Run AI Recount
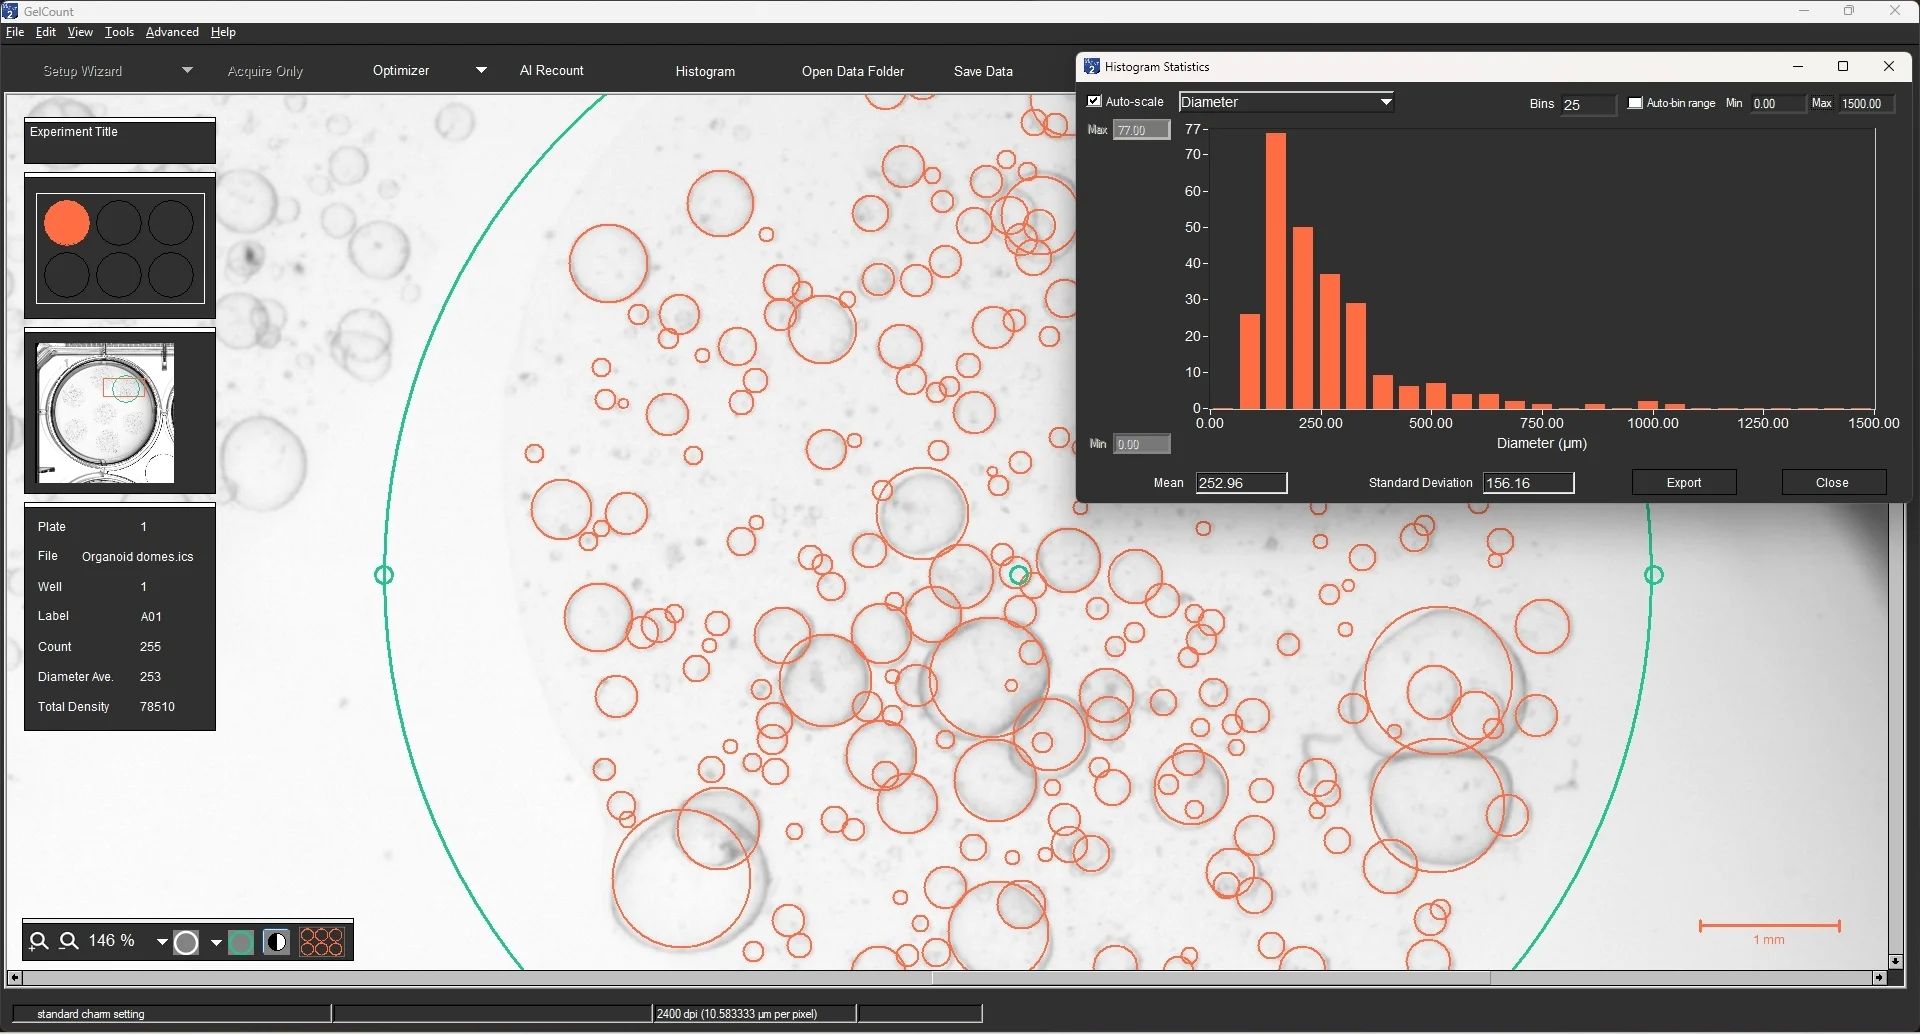1920x1034 pixels. click(x=552, y=70)
